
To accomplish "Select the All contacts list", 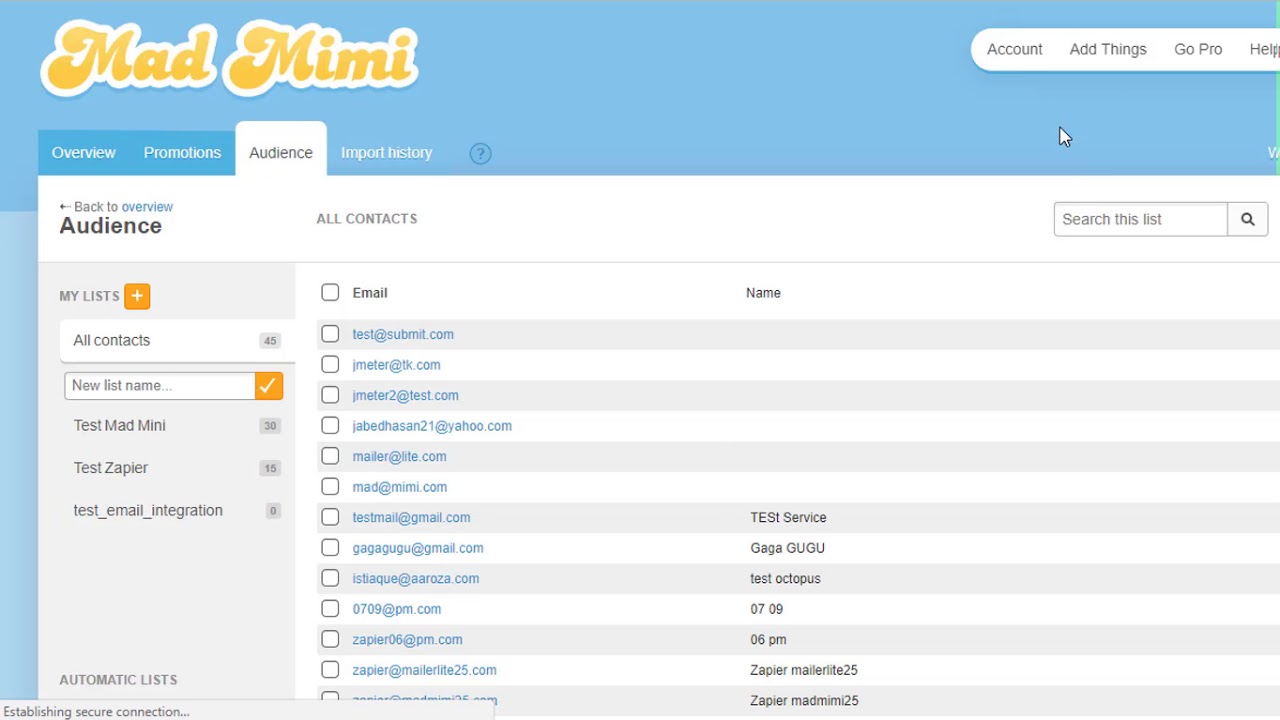I will [x=177, y=340].
